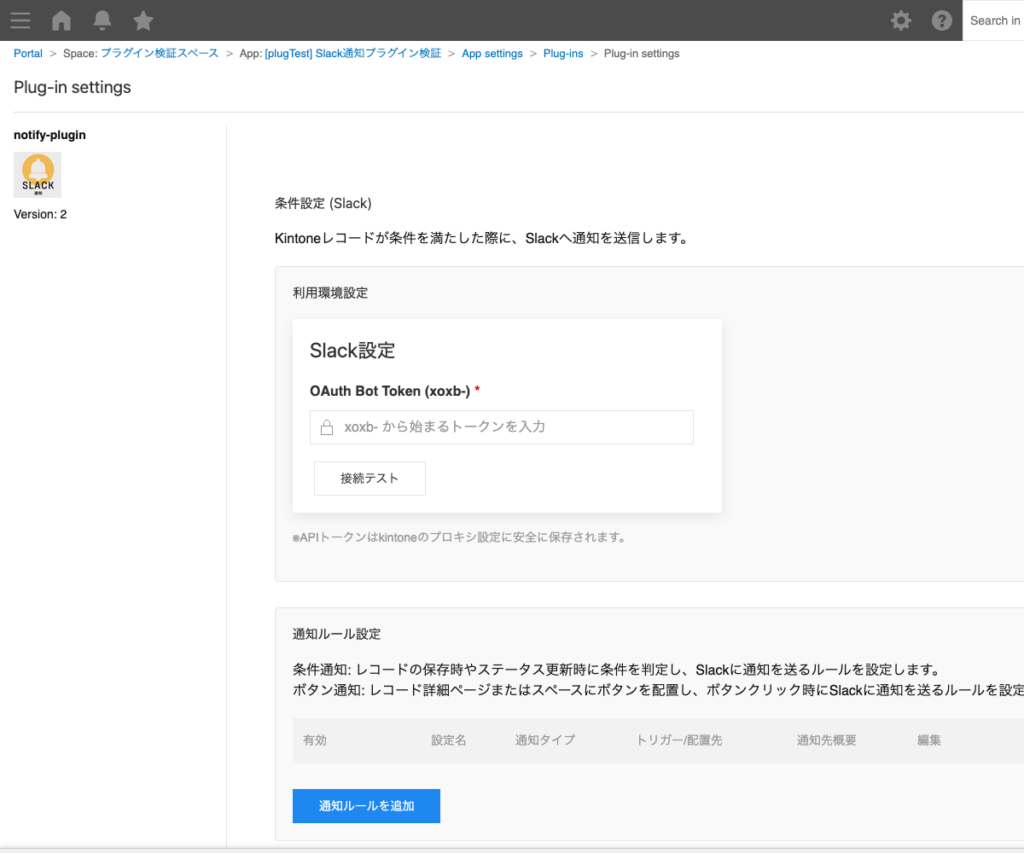Navigate to Portal via the breadcrumb

[27, 53]
